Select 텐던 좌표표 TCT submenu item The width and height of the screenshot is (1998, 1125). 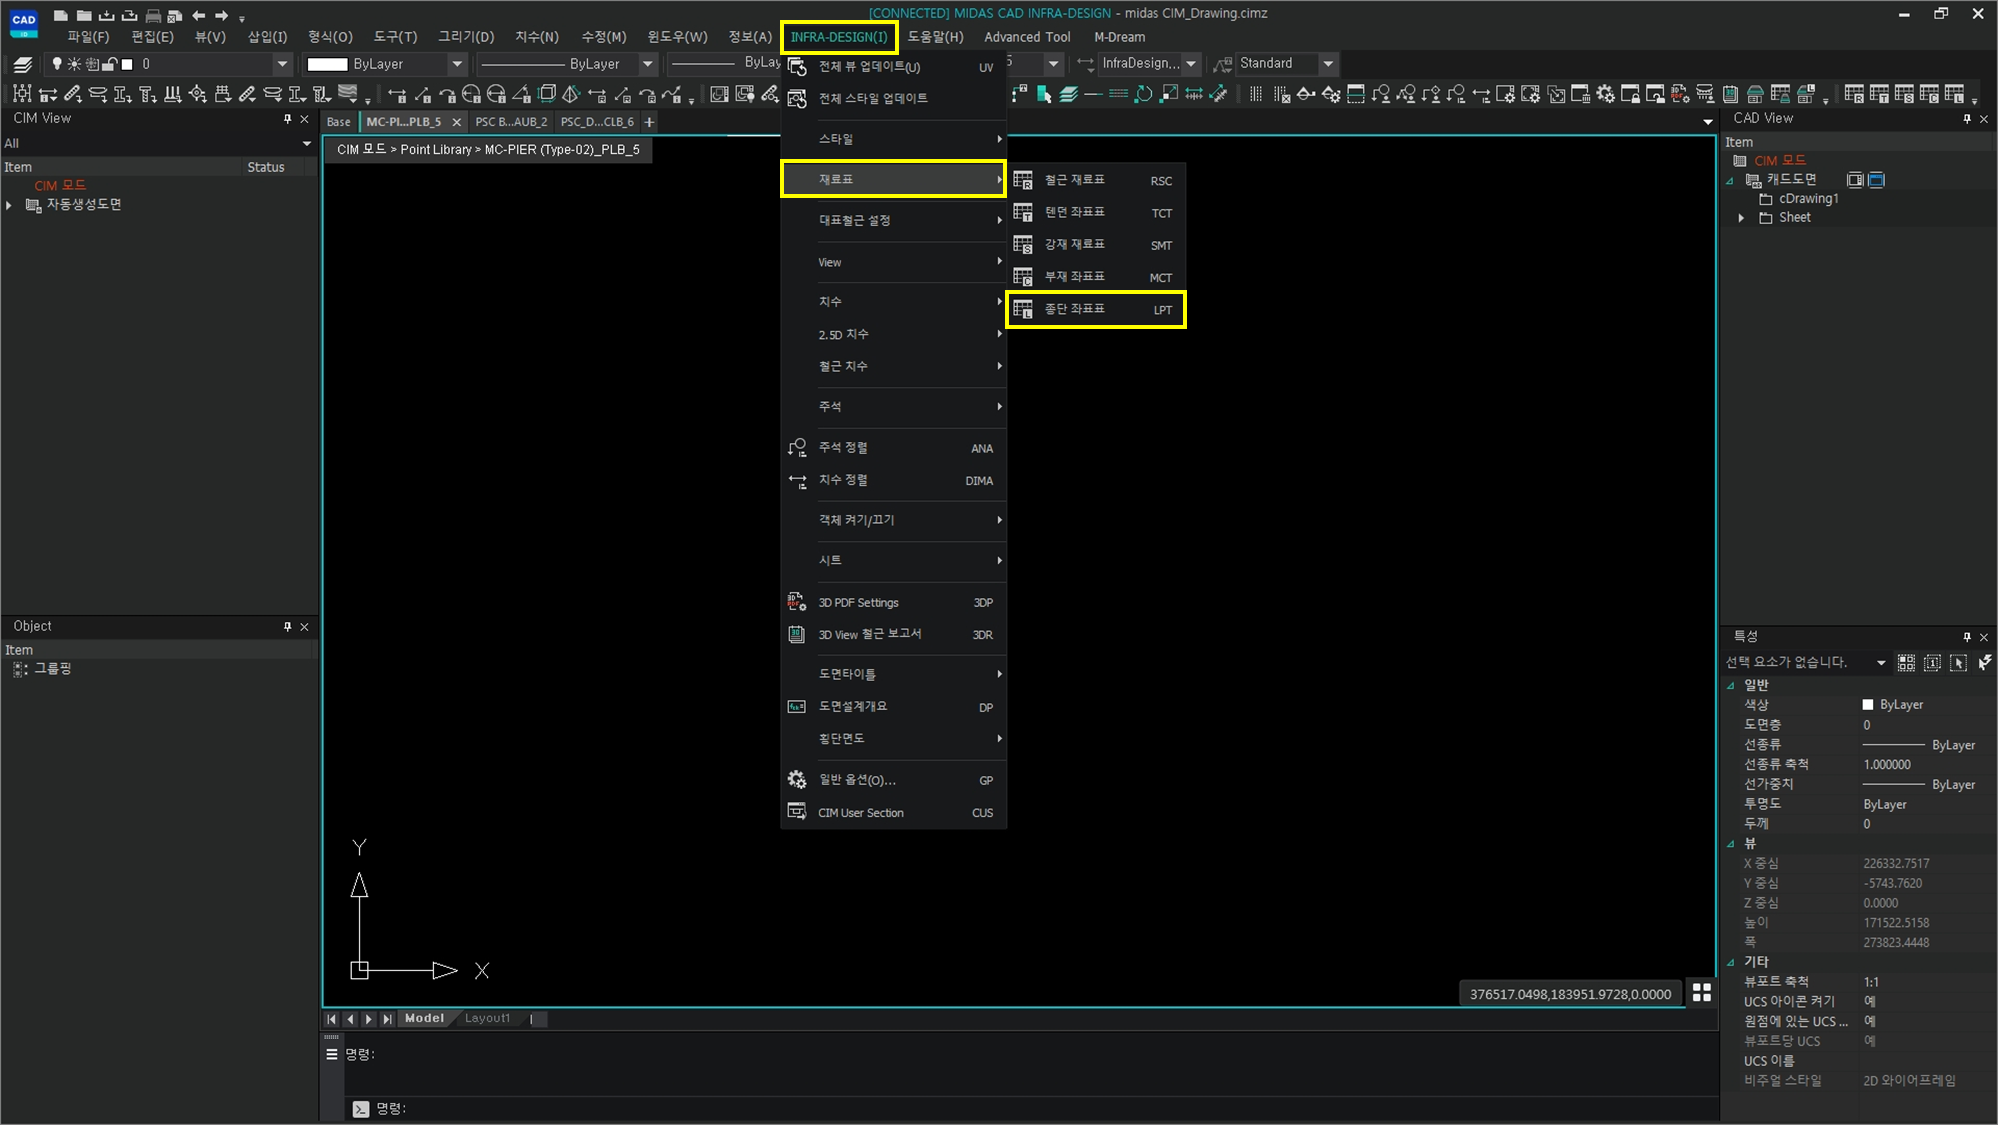click(1096, 212)
